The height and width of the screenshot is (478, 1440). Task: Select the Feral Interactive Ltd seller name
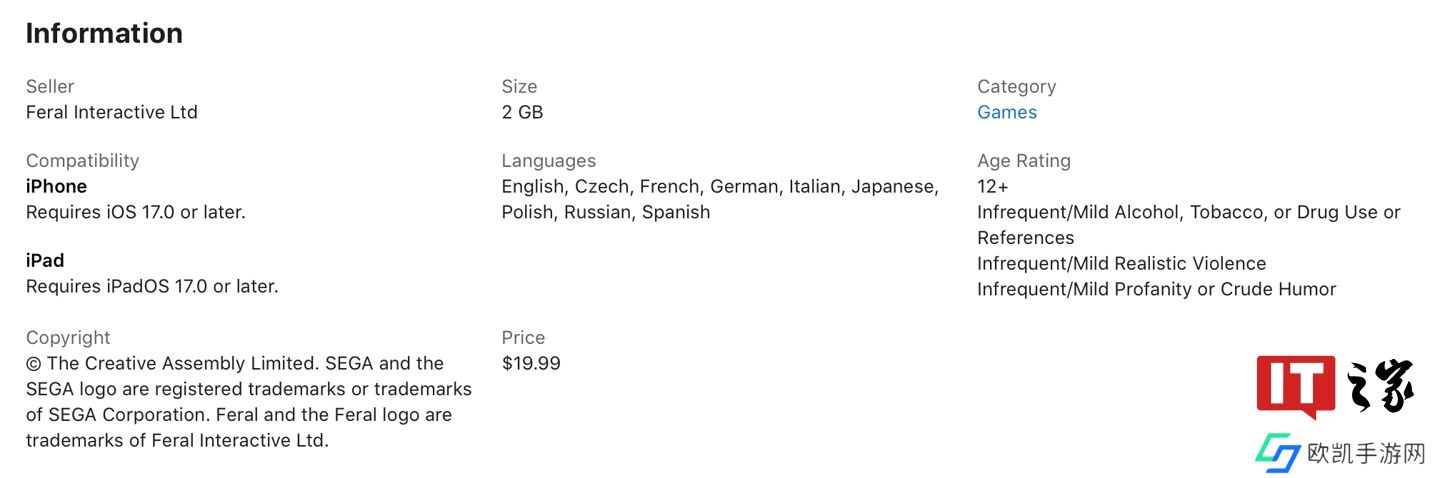[x=112, y=112]
